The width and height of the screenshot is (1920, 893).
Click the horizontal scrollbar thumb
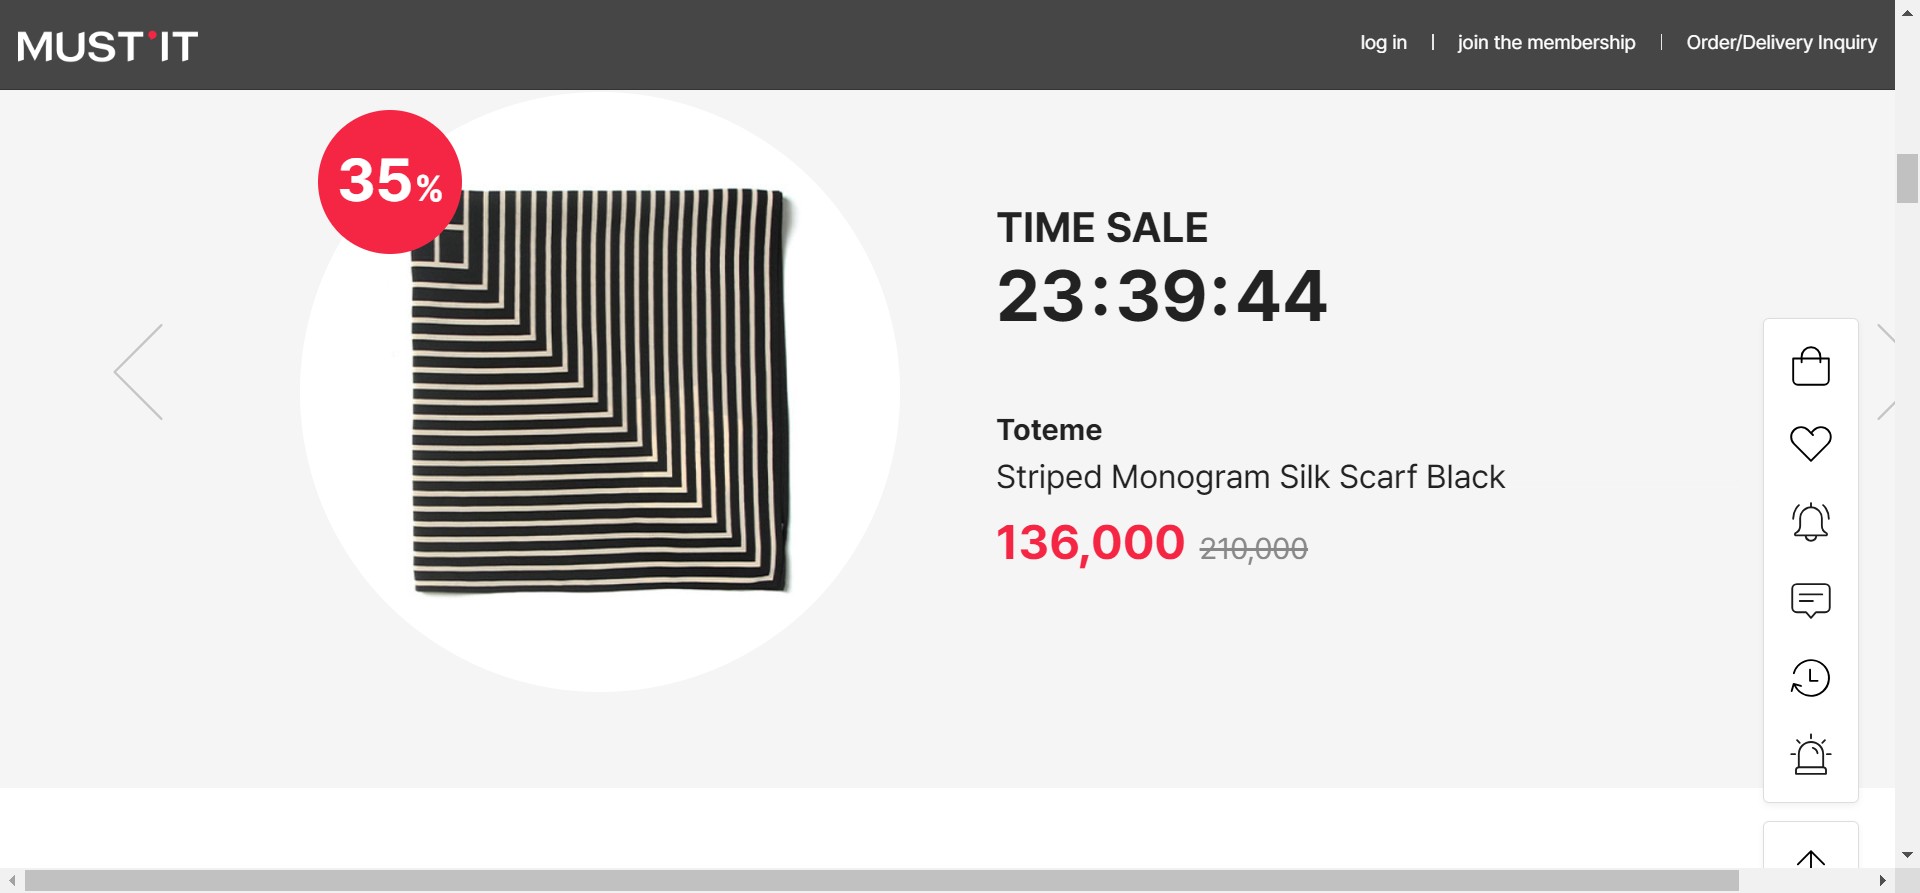(x=880, y=881)
